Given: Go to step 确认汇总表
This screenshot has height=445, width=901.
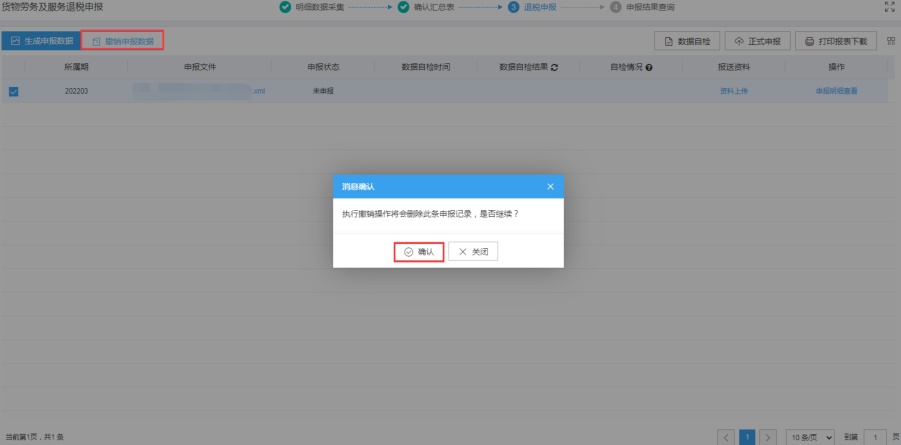Looking at the screenshot, I should point(425,7).
